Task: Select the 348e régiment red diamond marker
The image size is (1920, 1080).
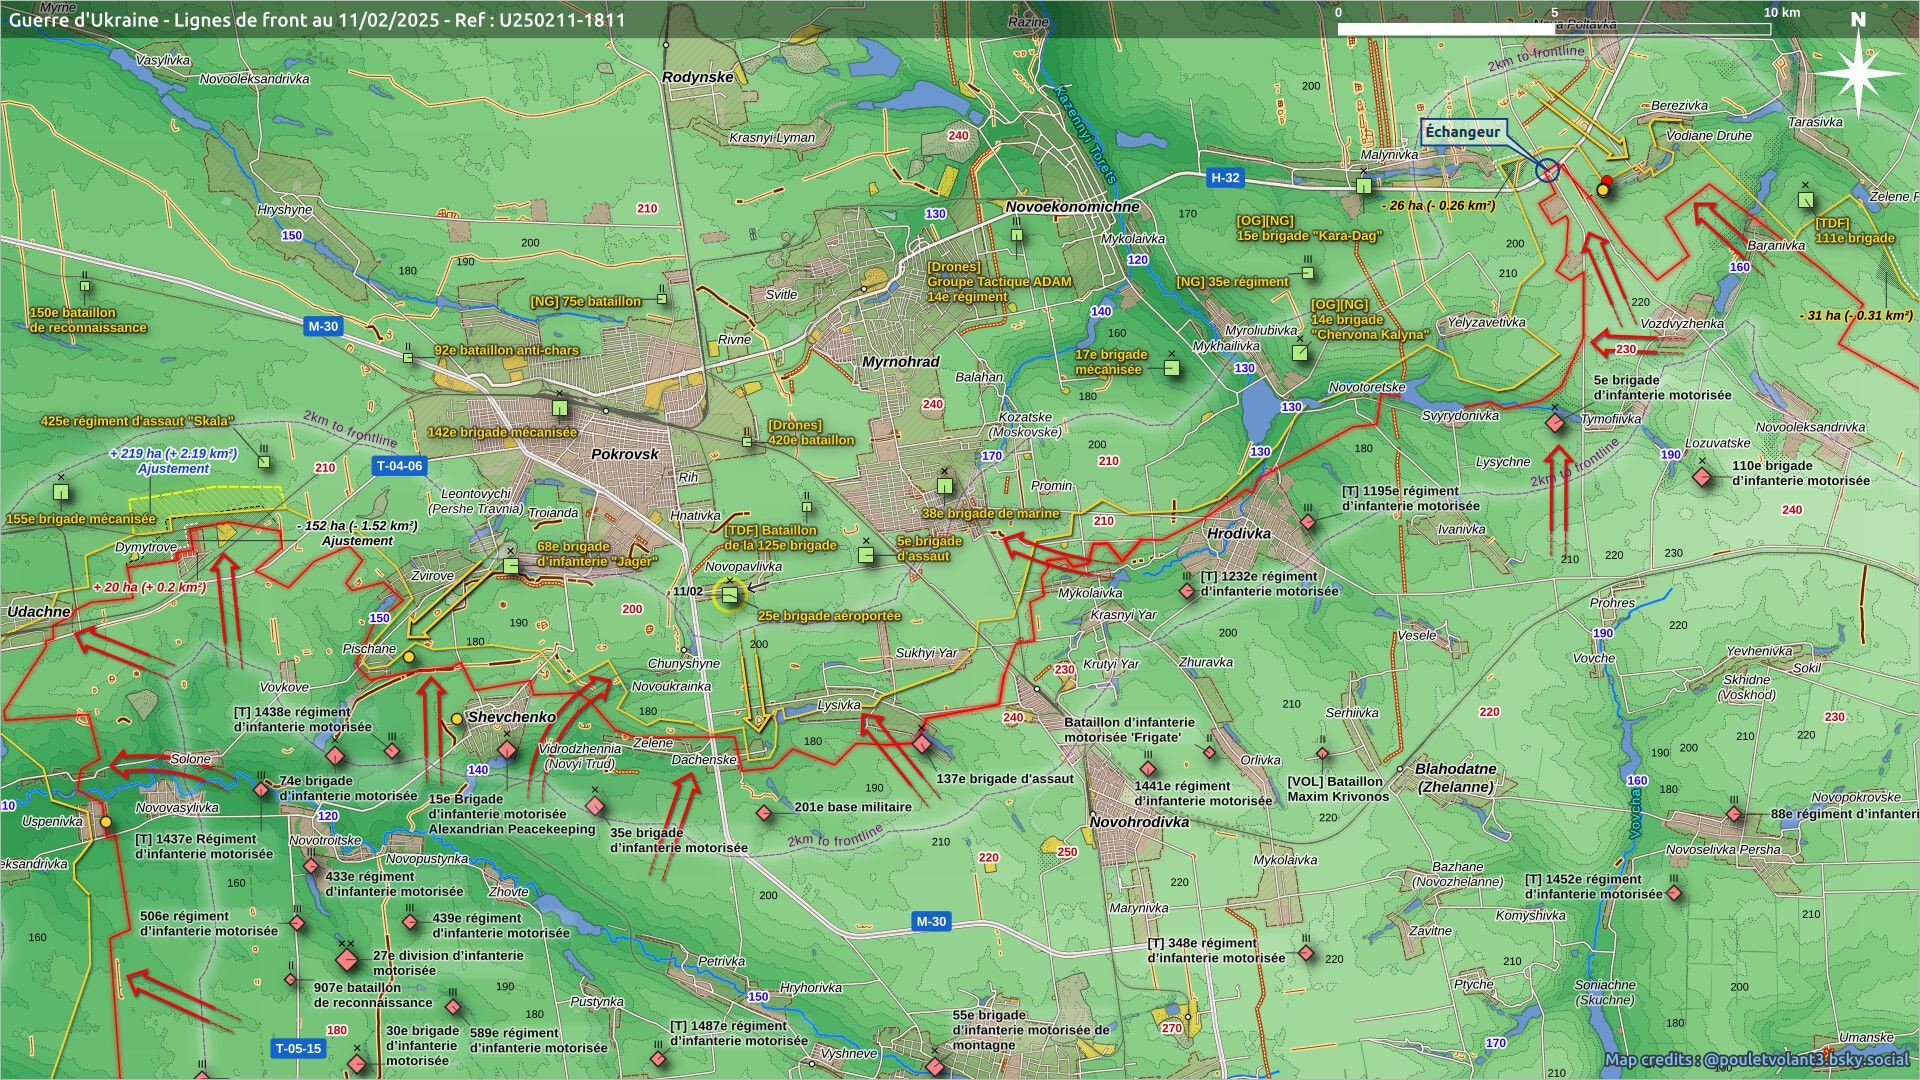Action: (x=1305, y=953)
